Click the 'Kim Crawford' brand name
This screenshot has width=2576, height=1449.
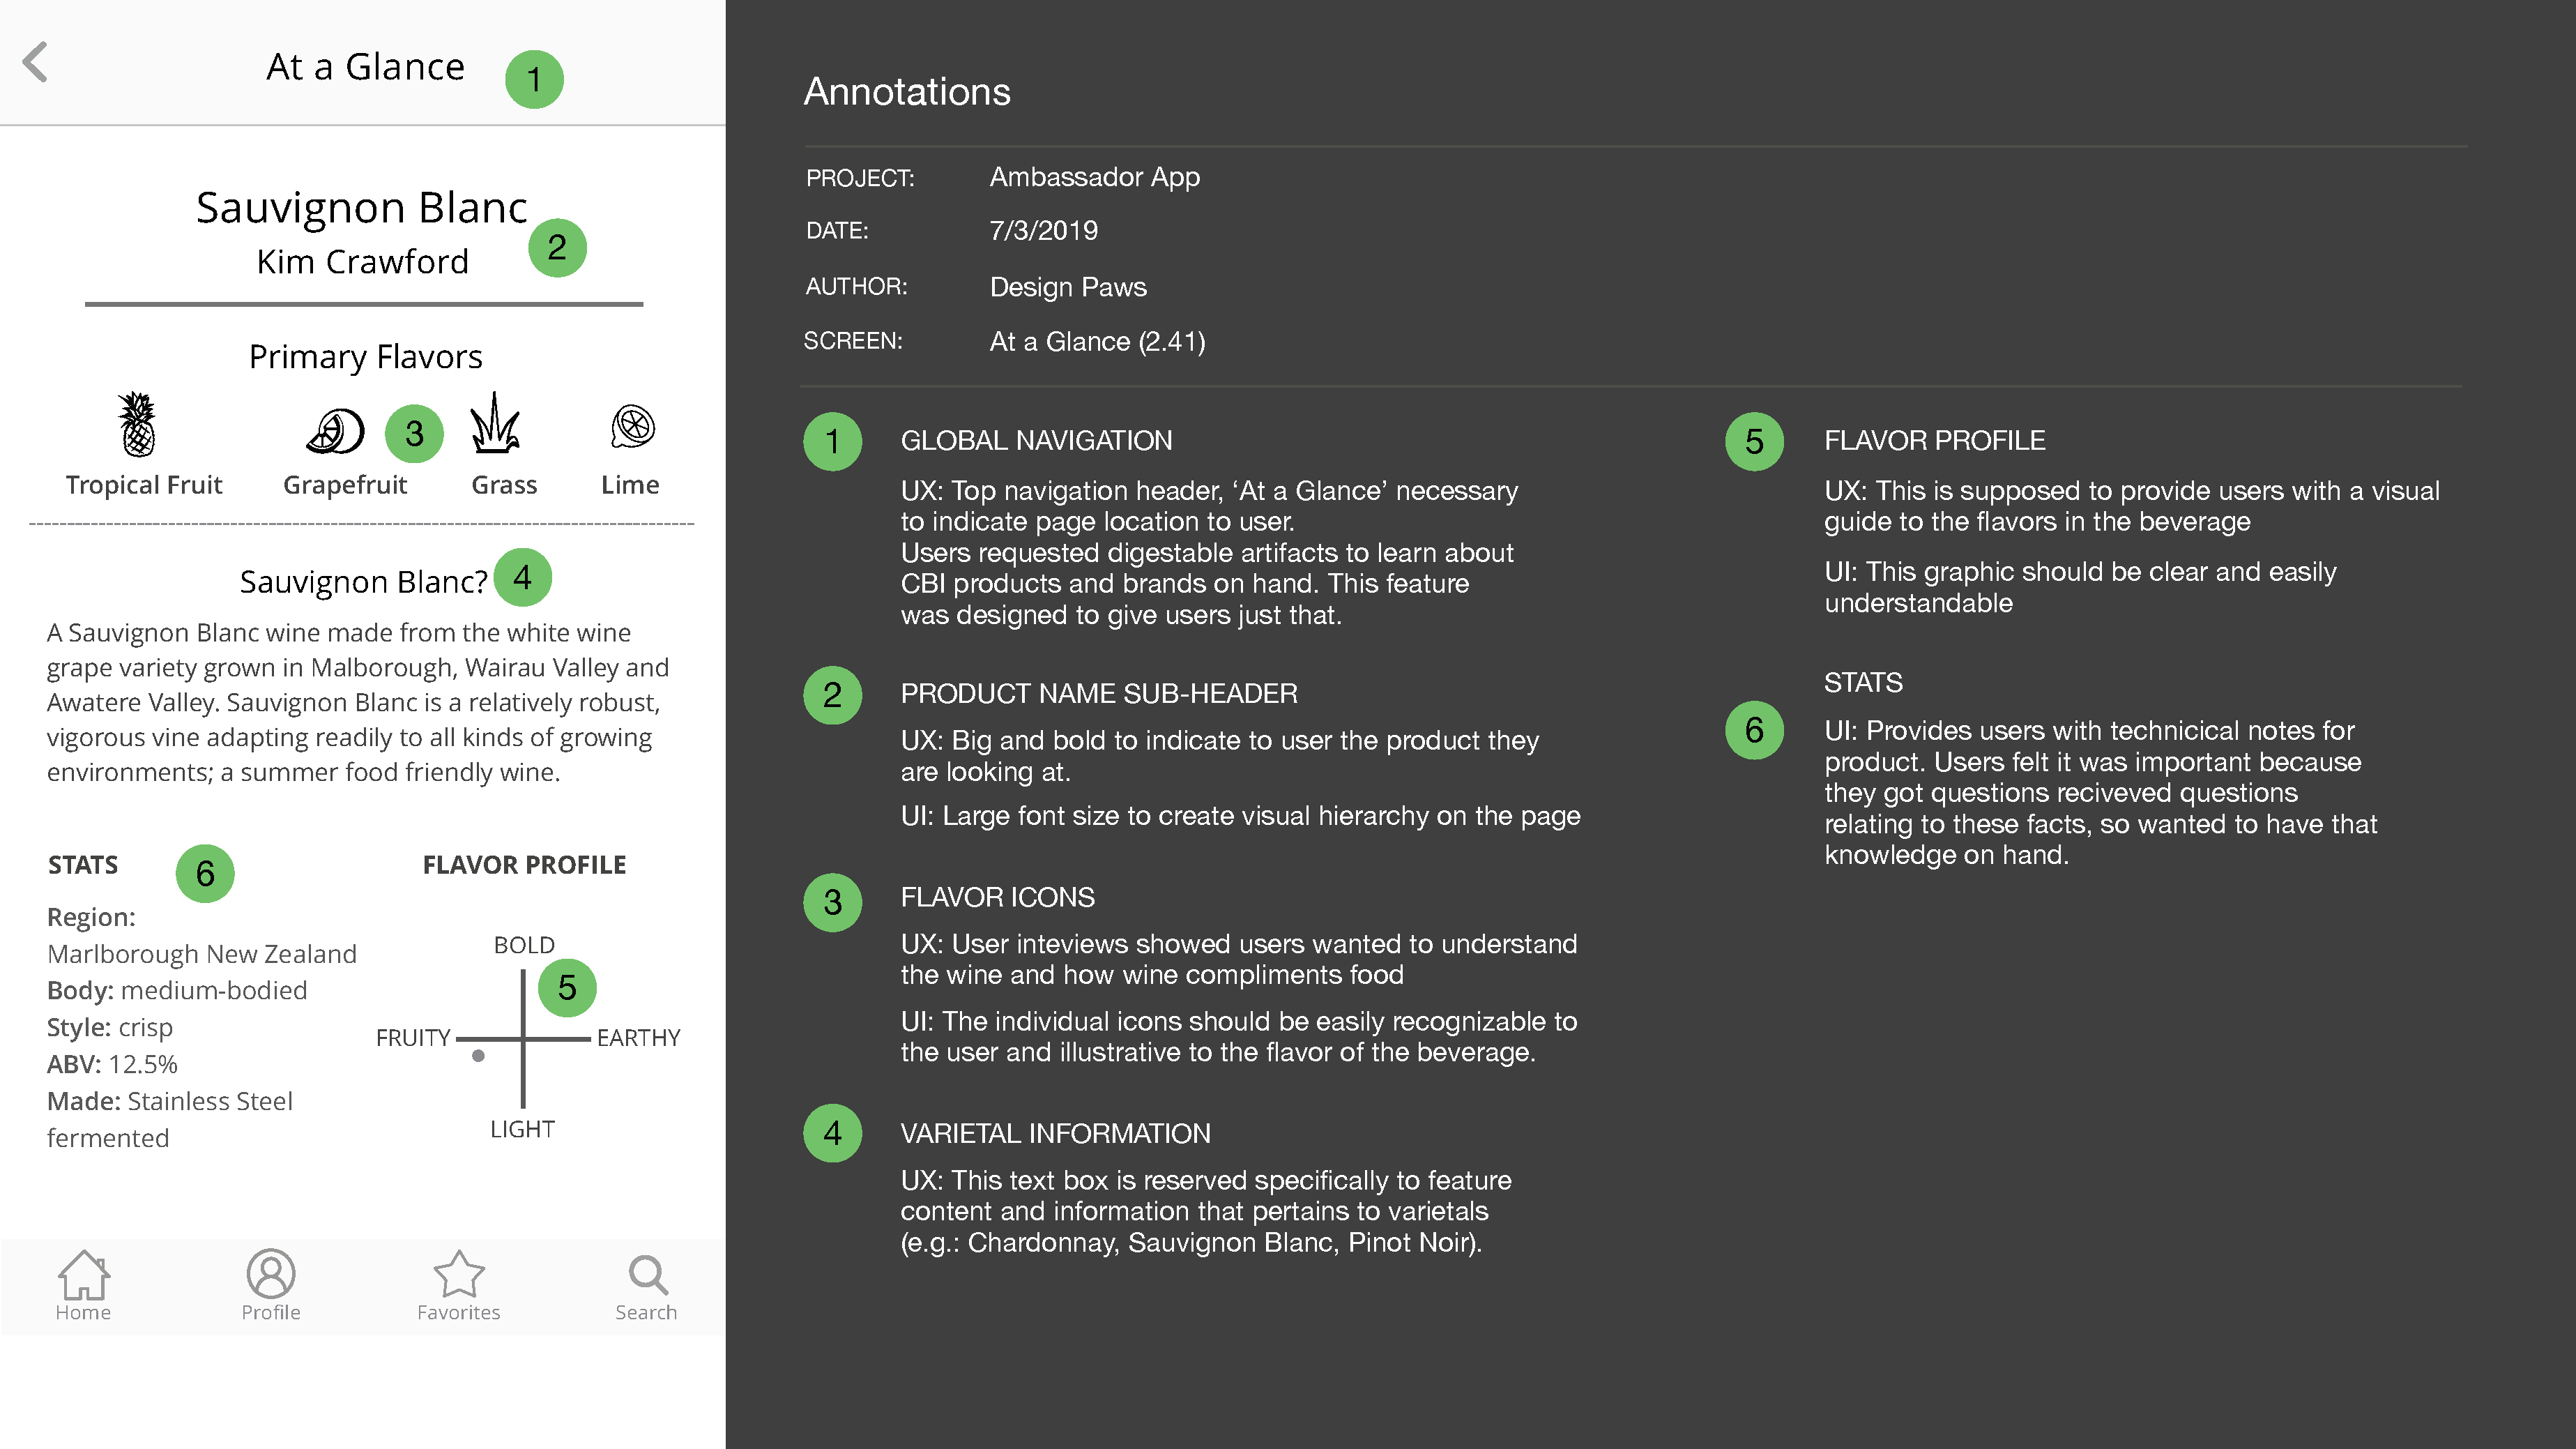363,261
